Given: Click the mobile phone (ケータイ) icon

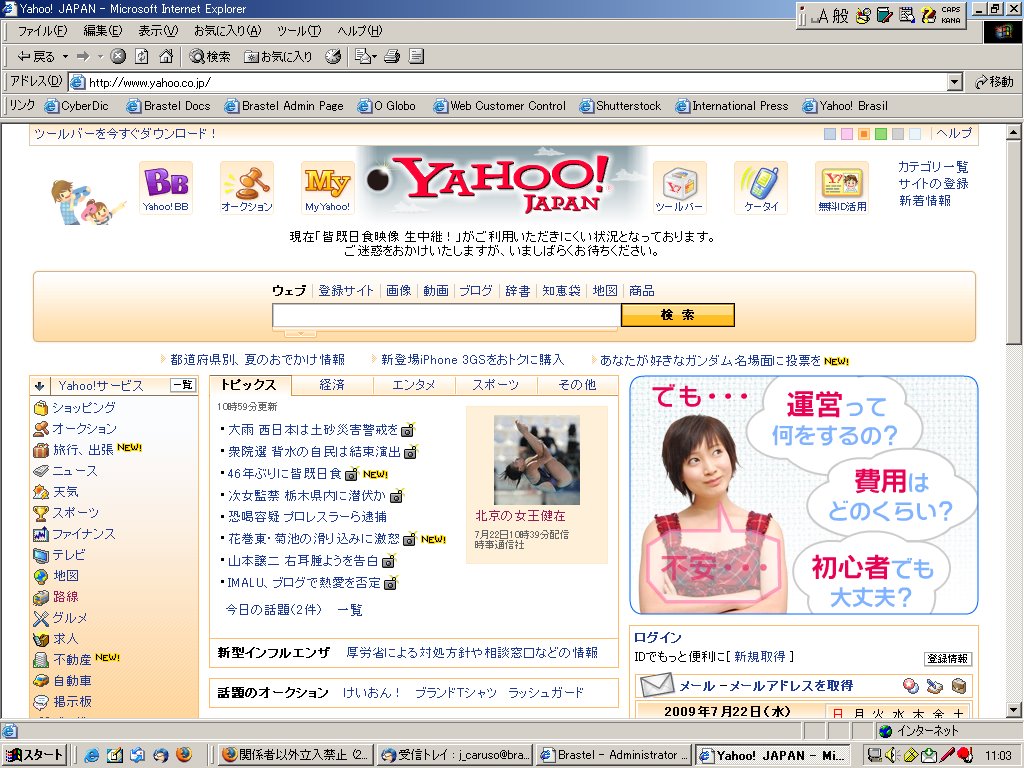Looking at the screenshot, I should [761, 188].
